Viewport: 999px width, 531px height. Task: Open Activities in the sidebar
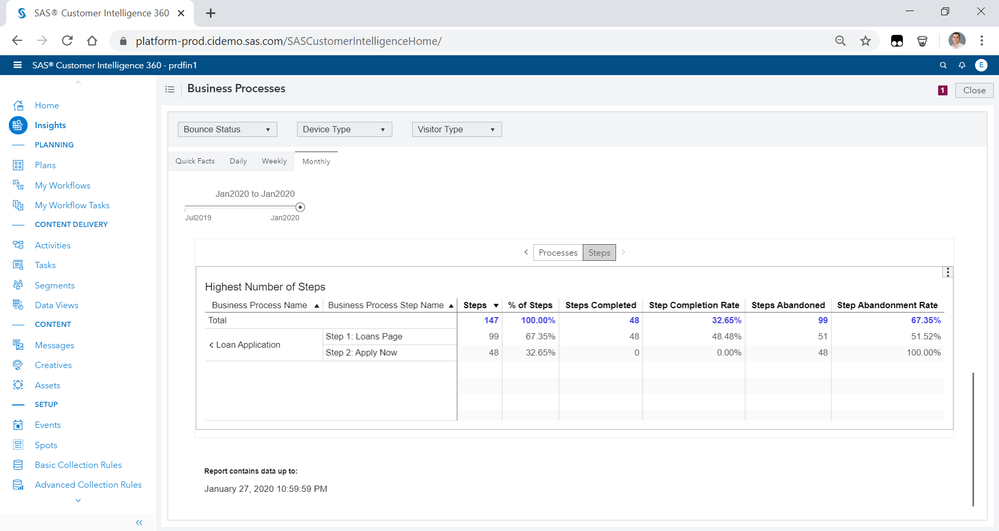pyautogui.click(x=52, y=245)
